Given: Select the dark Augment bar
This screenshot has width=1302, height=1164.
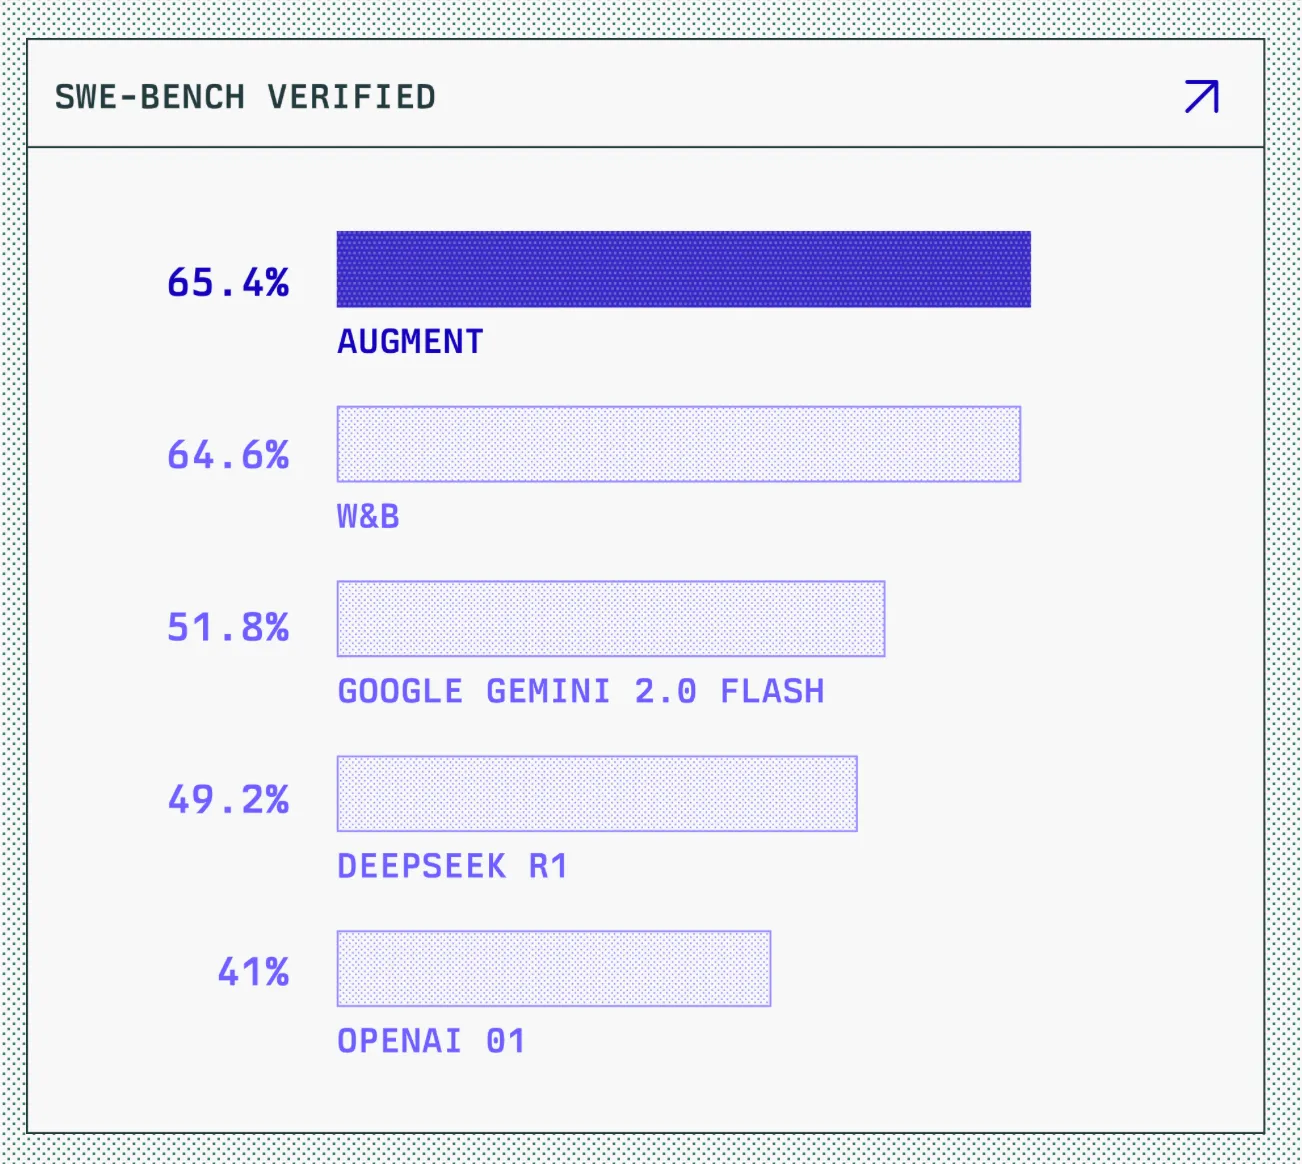Looking at the screenshot, I should [683, 269].
